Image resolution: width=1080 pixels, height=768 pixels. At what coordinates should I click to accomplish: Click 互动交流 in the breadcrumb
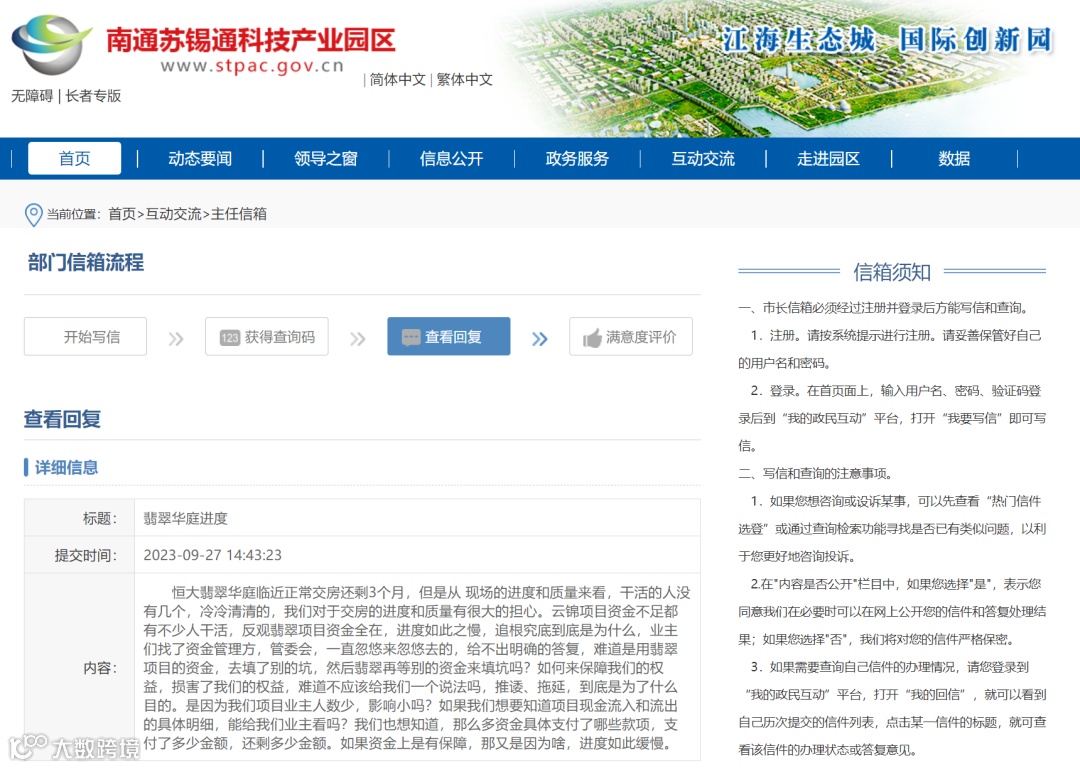(173, 214)
